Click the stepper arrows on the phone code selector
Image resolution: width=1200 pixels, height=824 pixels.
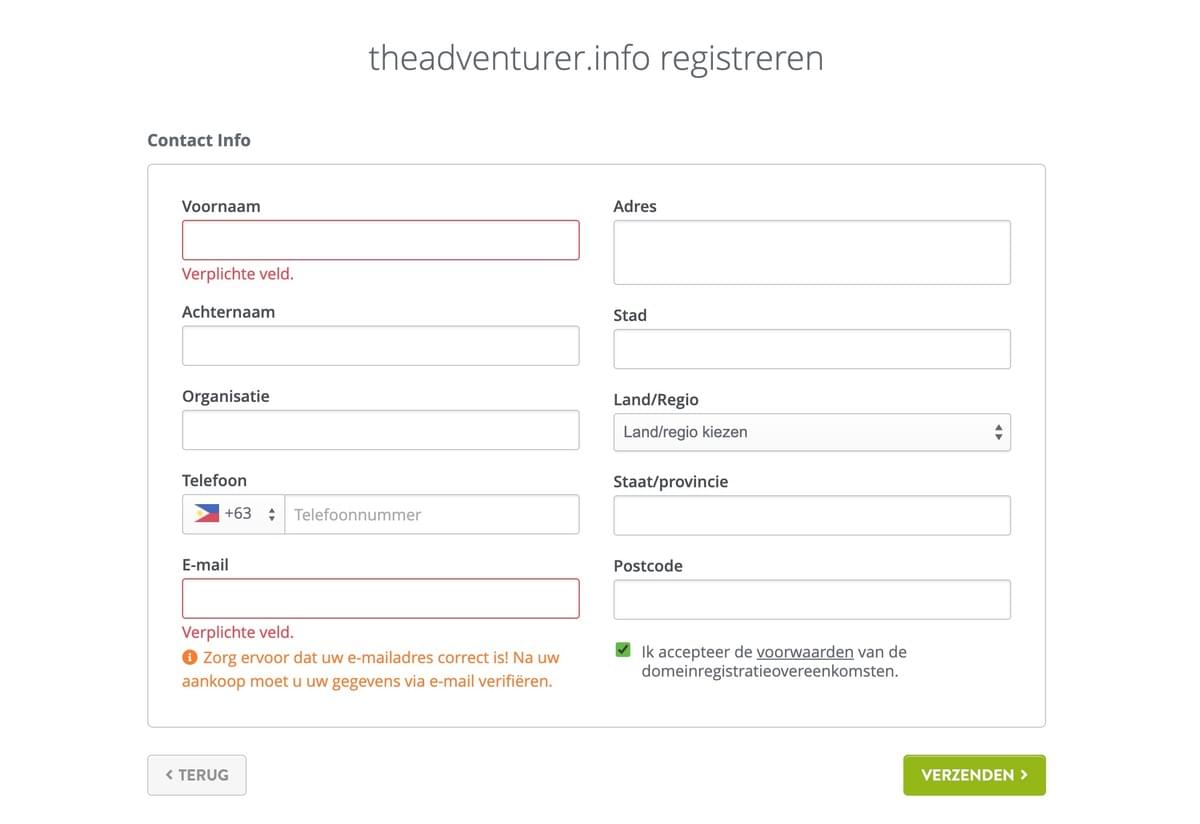tap(271, 513)
